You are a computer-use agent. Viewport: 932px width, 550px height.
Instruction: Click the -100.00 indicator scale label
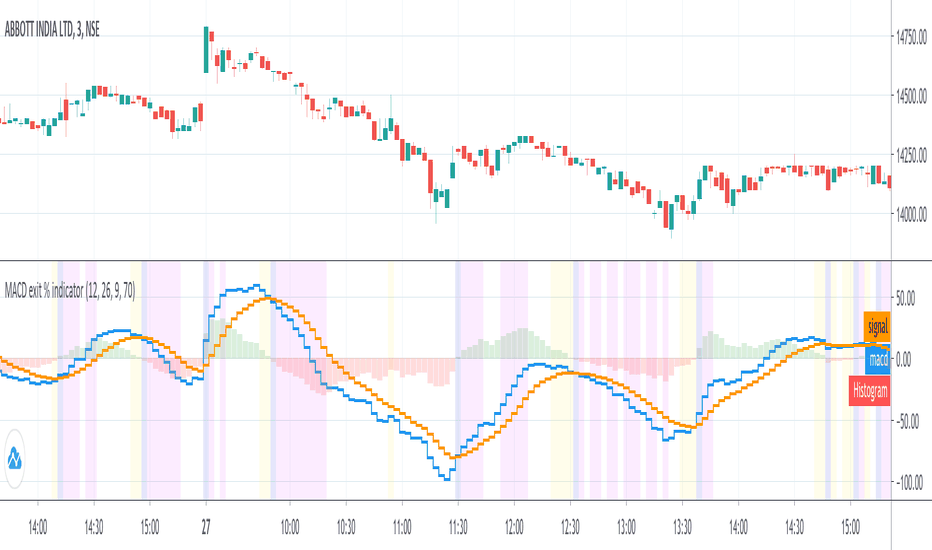[x=908, y=483]
